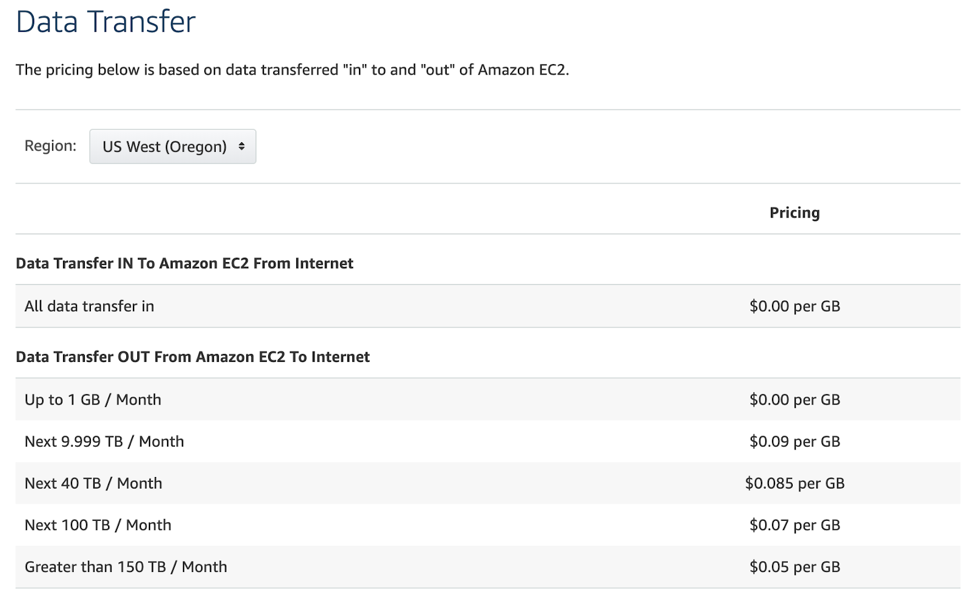Select the Next 100 TB / Month tier
Screen dimensions: 974x600
97,525
